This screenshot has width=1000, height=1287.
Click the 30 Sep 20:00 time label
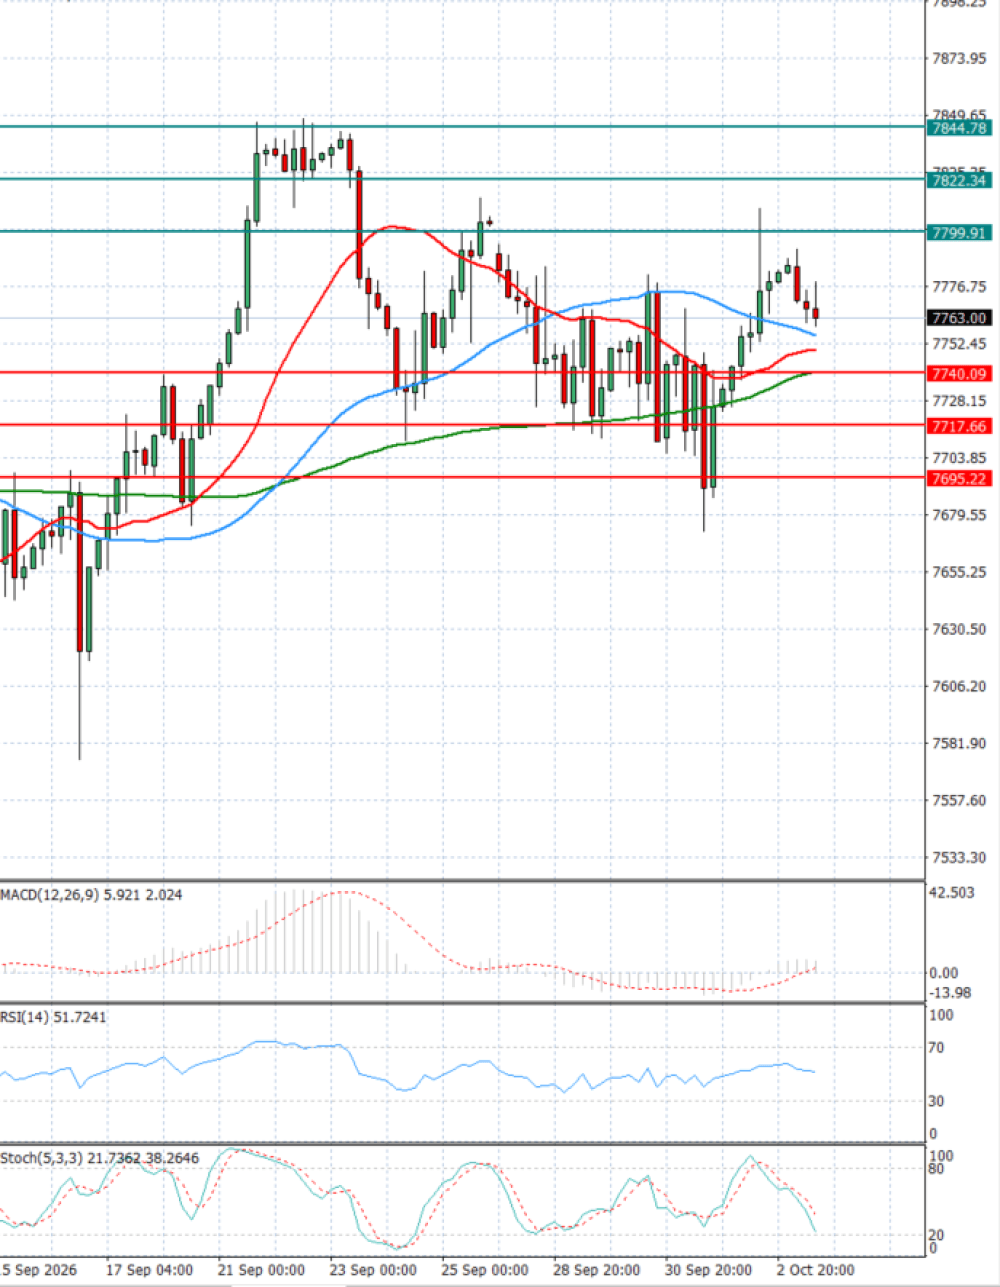pos(709,1270)
